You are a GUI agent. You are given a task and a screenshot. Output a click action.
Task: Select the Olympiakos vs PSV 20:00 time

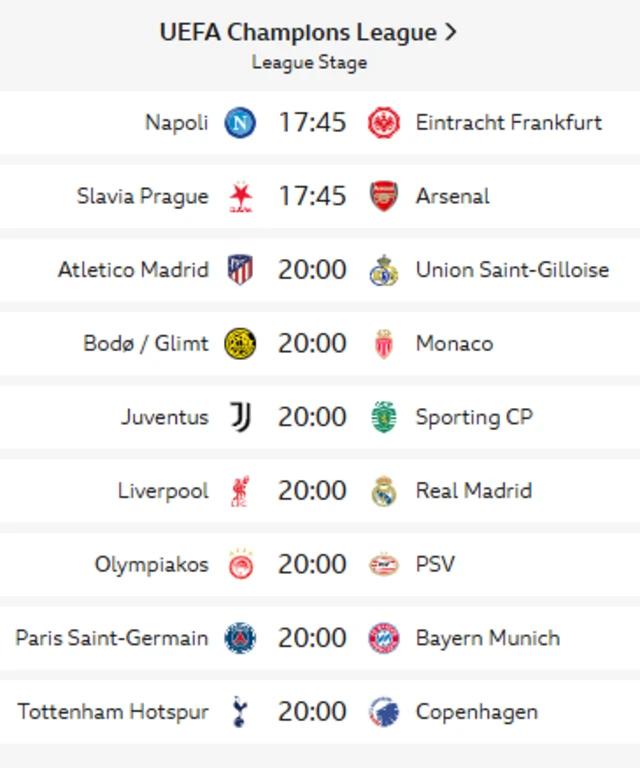click(312, 565)
